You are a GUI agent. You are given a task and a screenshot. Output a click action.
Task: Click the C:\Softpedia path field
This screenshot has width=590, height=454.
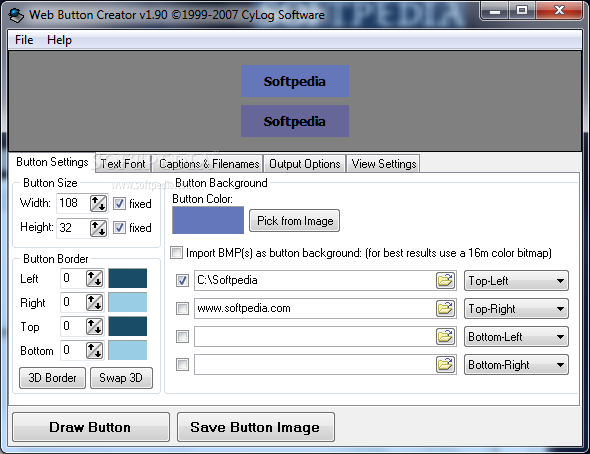315,281
